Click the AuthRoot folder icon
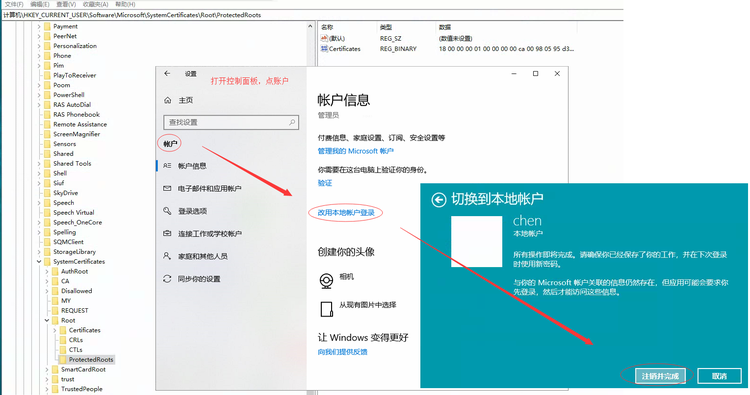The width and height of the screenshot is (750, 395). point(55,271)
